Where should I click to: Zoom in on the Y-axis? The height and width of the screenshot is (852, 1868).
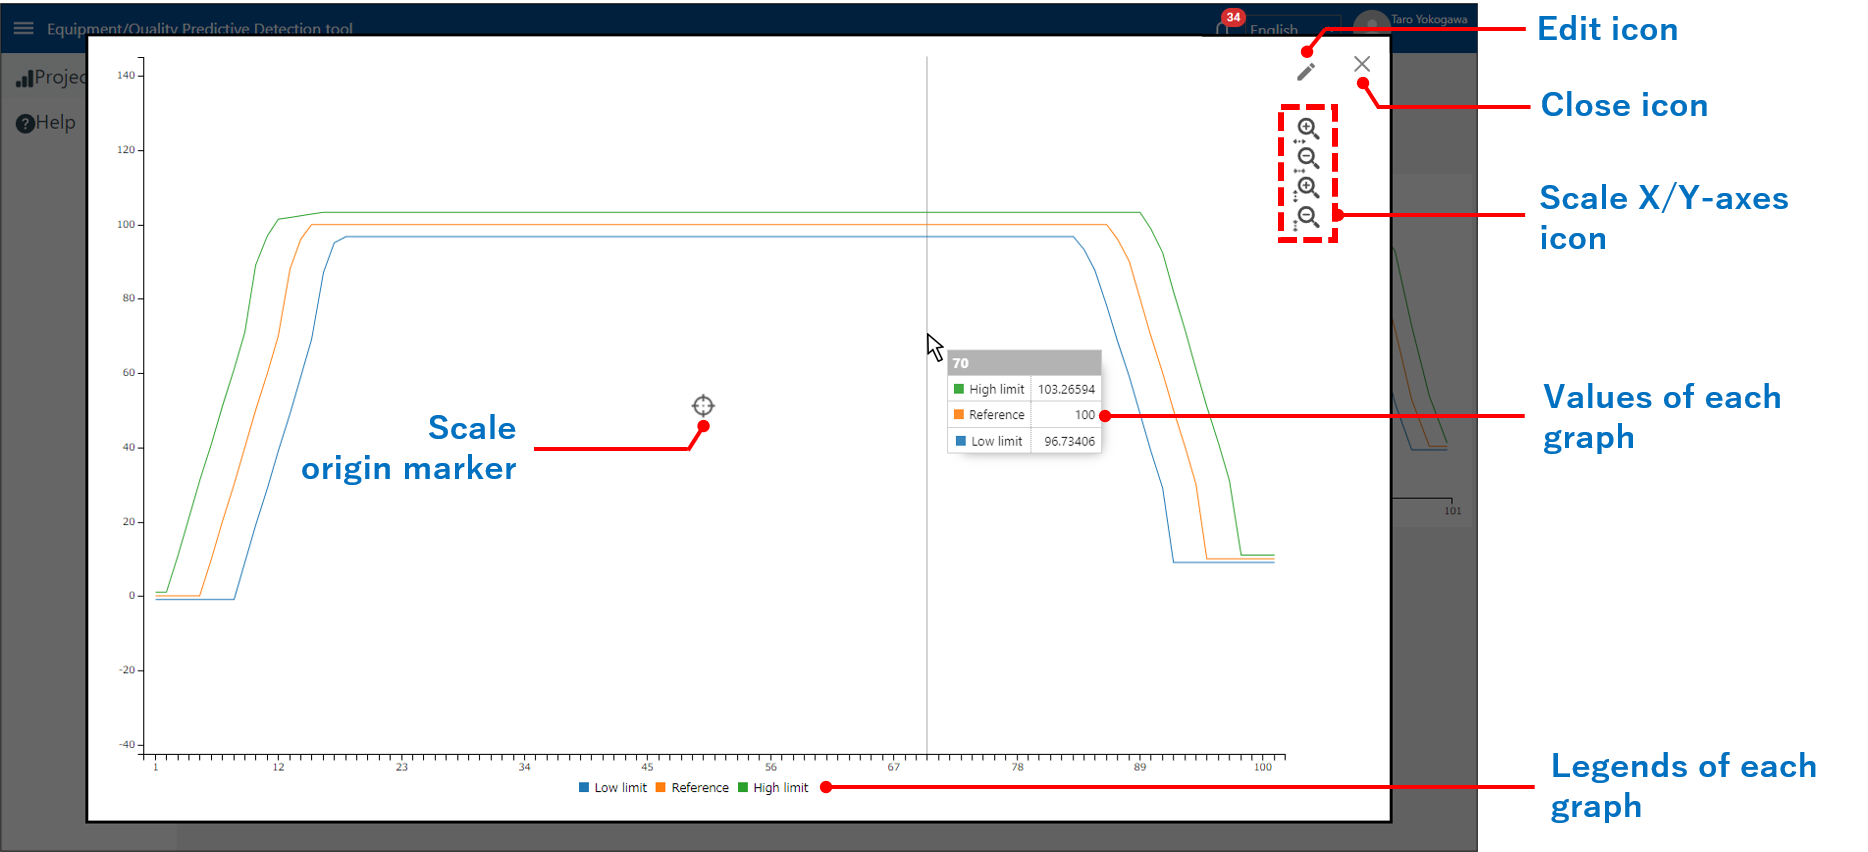point(1307,188)
